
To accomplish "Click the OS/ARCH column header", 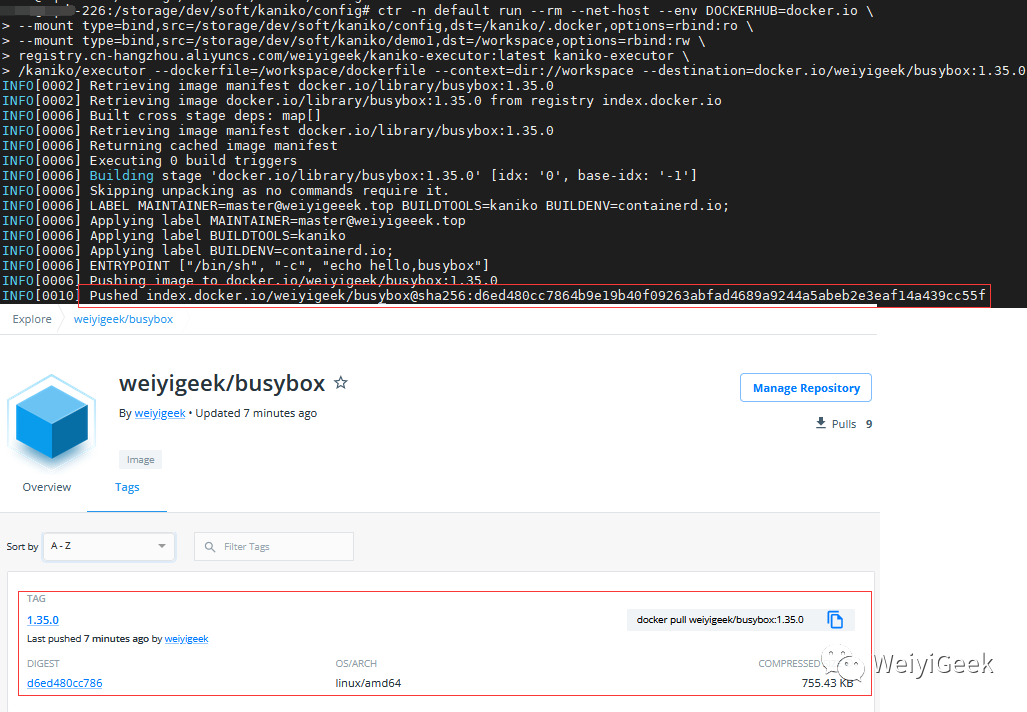I will pyautogui.click(x=356, y=664).
